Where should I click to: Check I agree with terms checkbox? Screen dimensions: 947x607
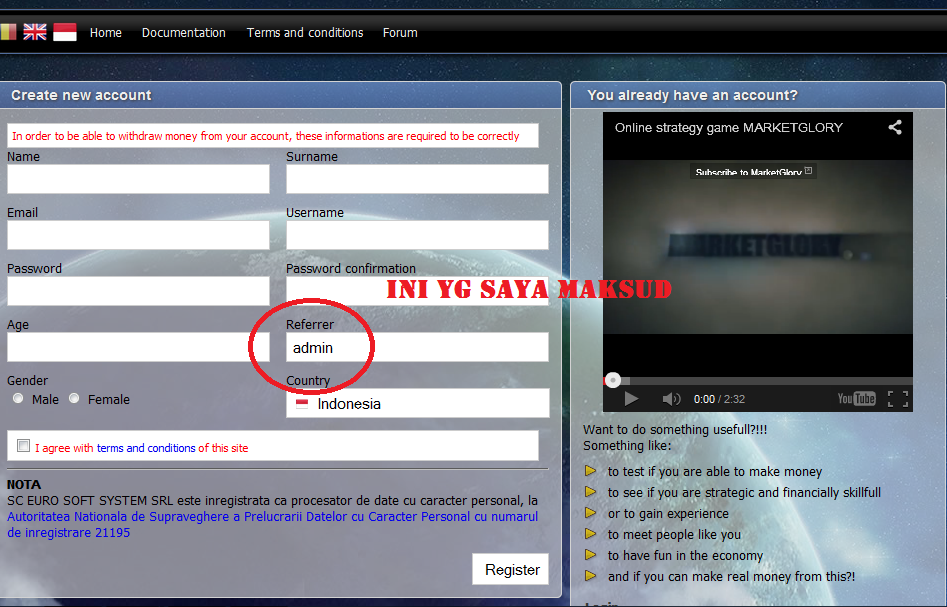(x=24, y=446)
